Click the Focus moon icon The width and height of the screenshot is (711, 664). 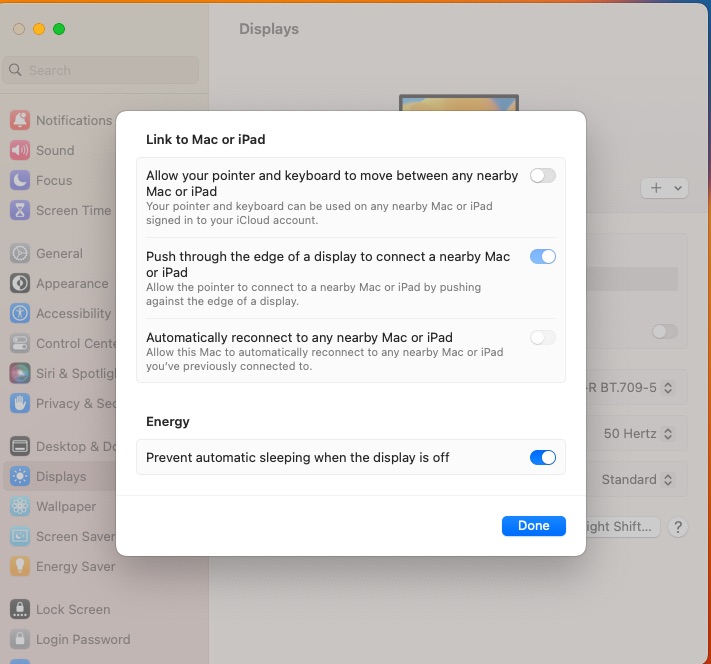coord(20,180)
